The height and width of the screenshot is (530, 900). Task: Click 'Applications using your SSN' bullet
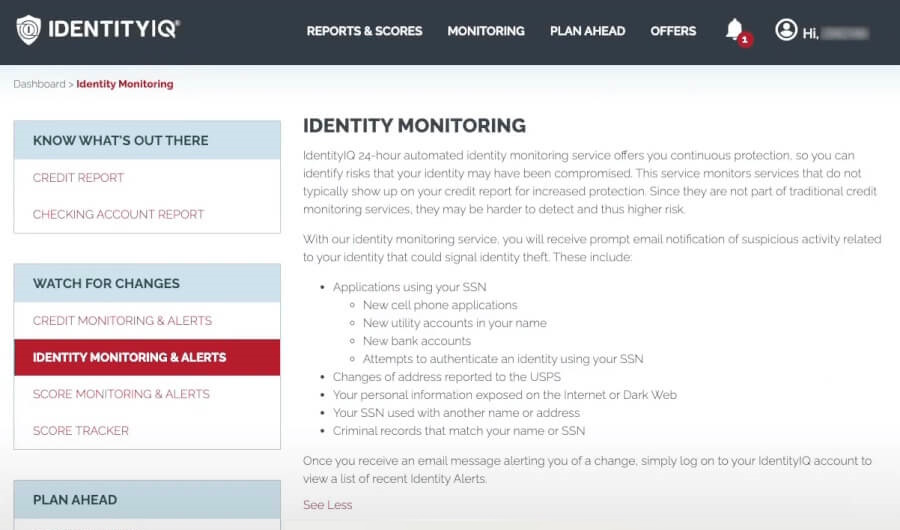409,287
